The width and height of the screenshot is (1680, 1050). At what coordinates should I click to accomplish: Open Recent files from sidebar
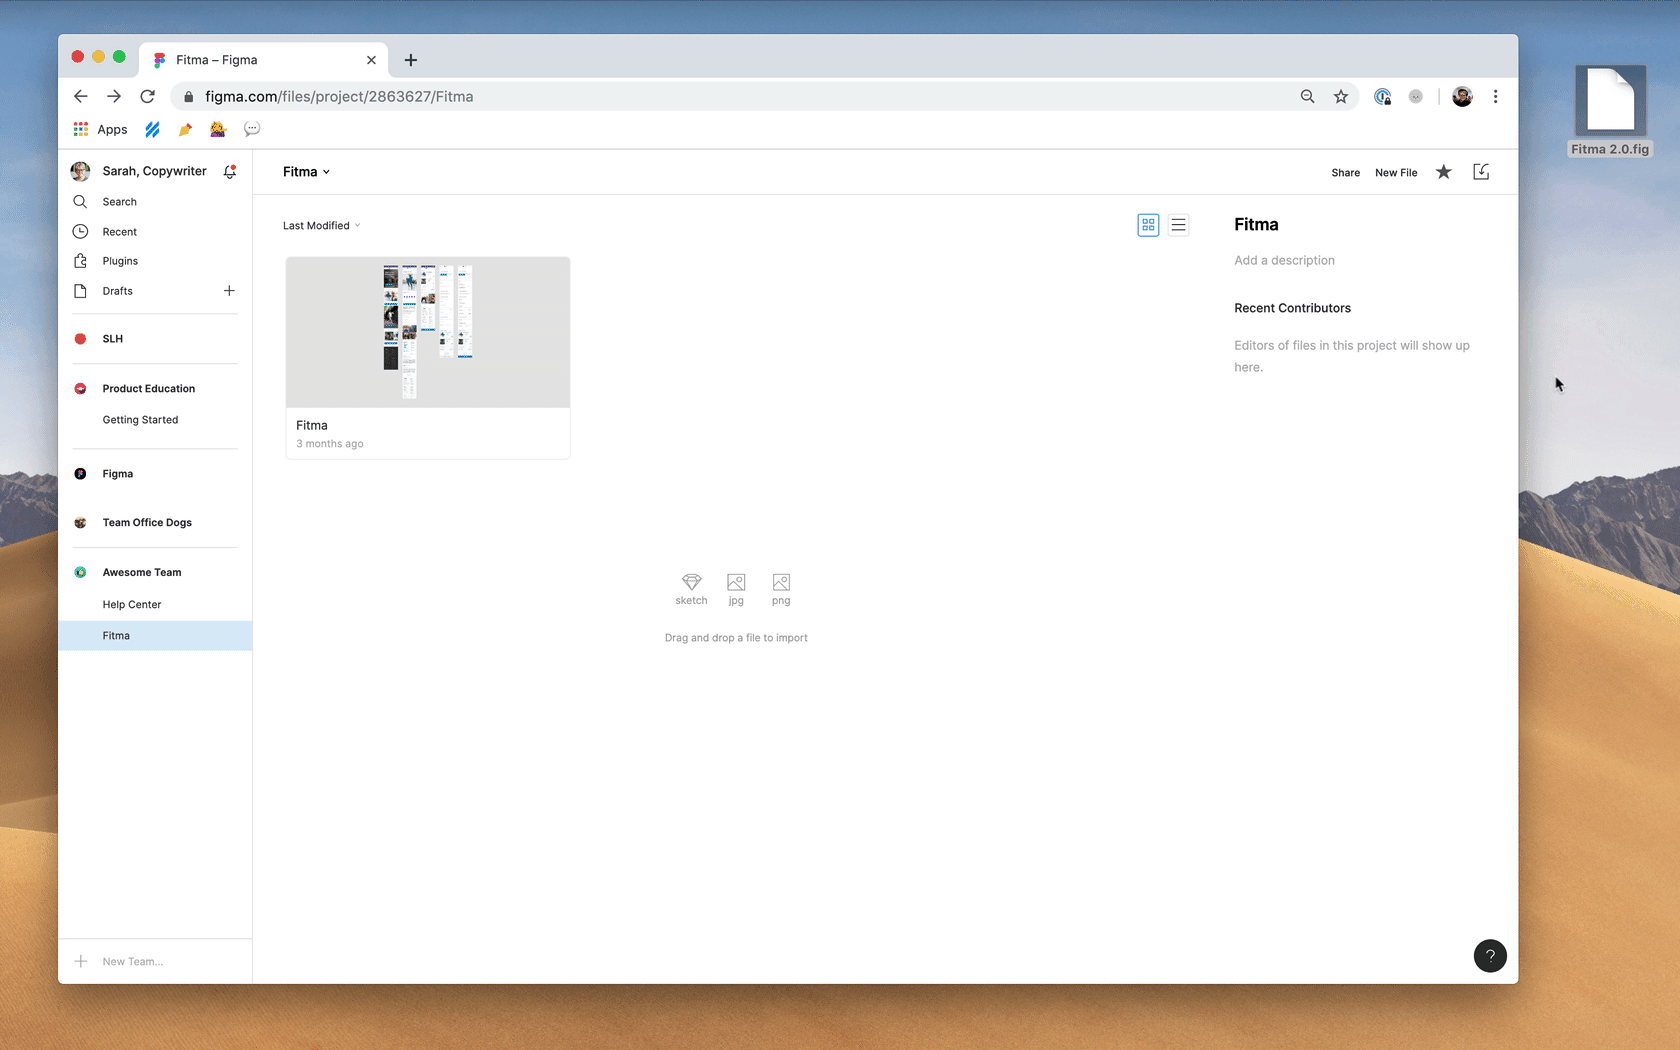click(x=119, y=232)
